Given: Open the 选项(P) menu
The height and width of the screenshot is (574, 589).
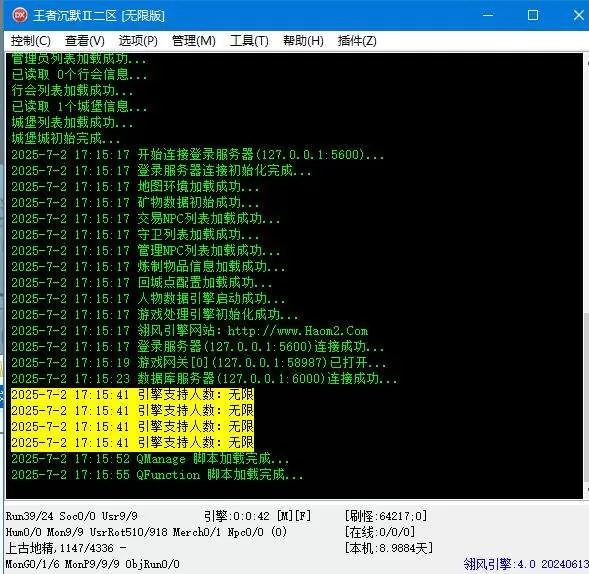Looking at the screenshot, I should pos(138,41).
